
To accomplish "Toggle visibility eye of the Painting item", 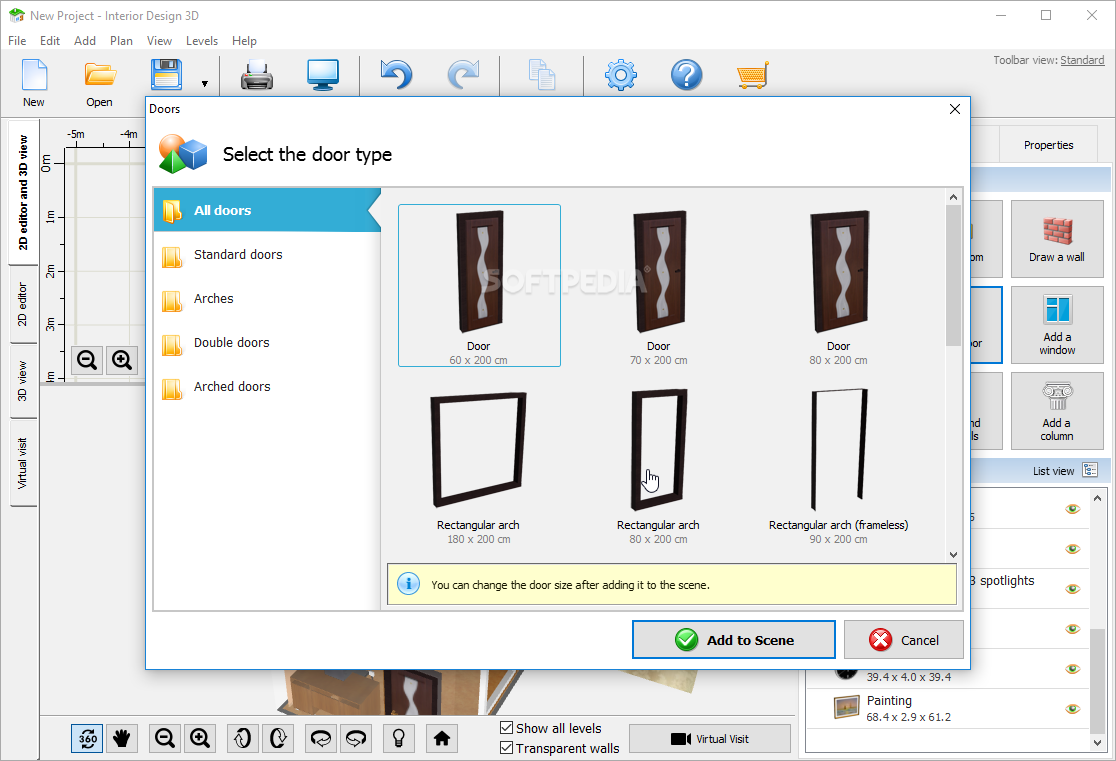I will [x=1073, y=709].
